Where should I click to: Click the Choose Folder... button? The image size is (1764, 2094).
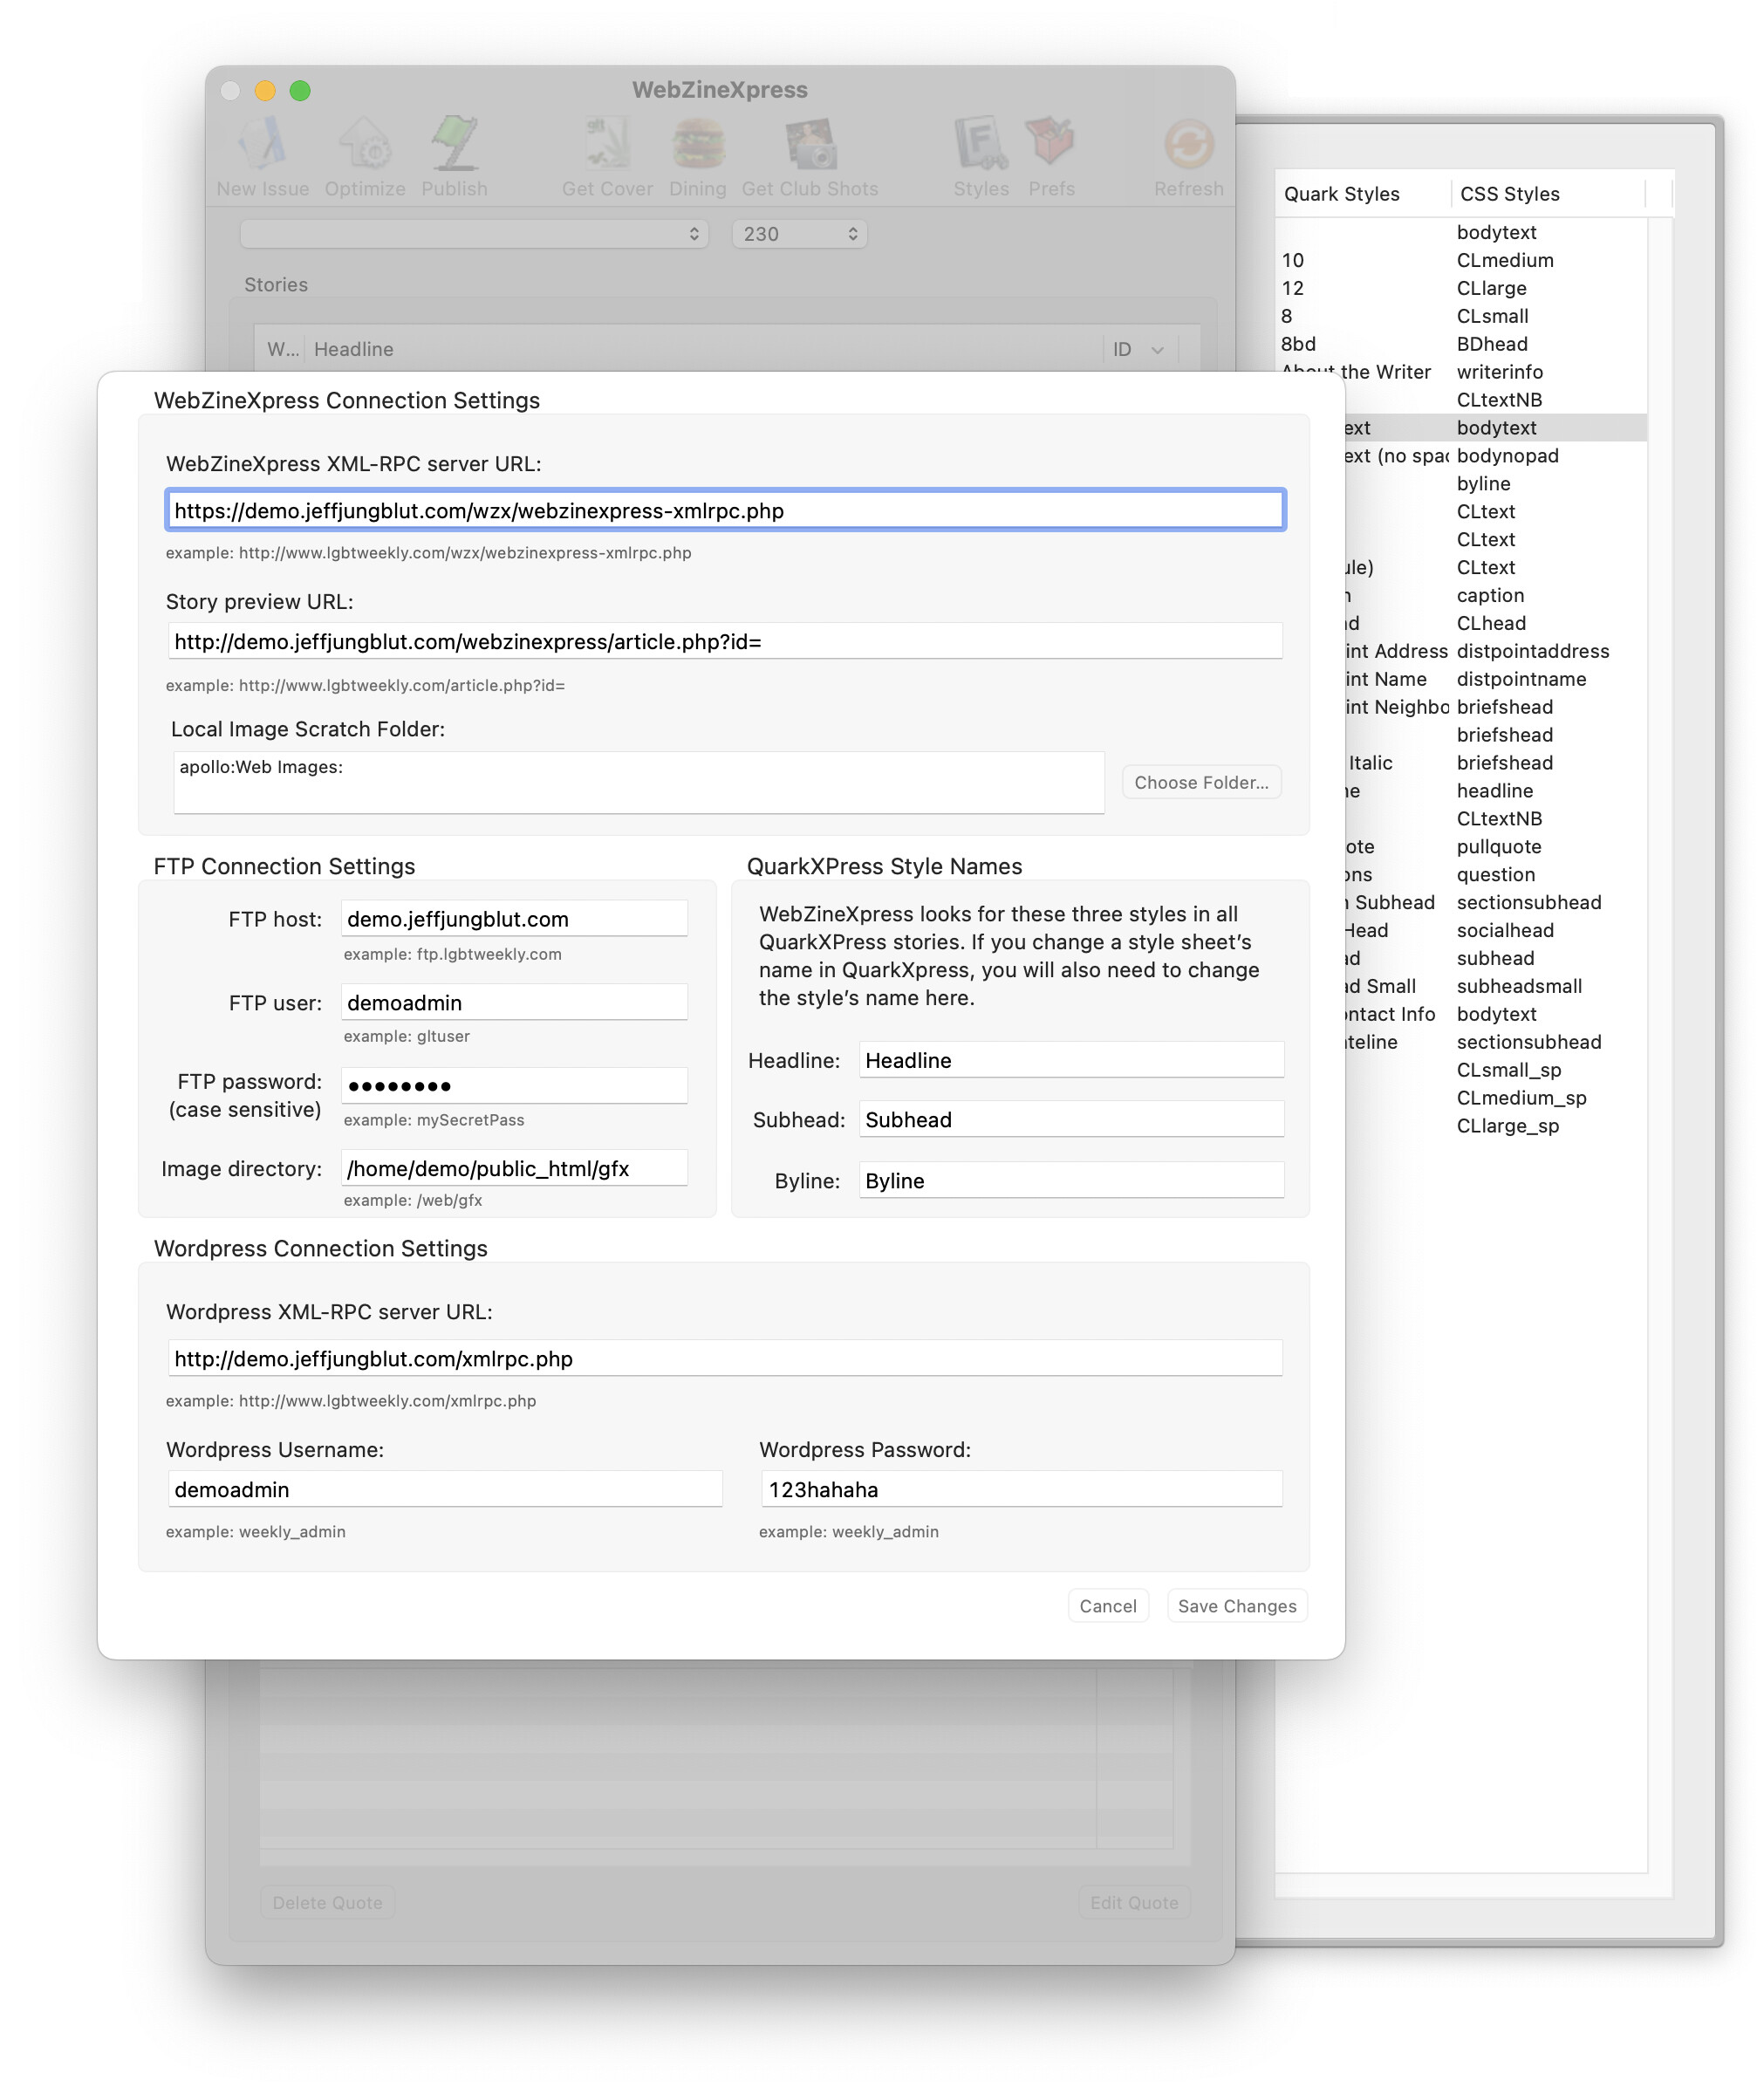tap(1201, 783)
